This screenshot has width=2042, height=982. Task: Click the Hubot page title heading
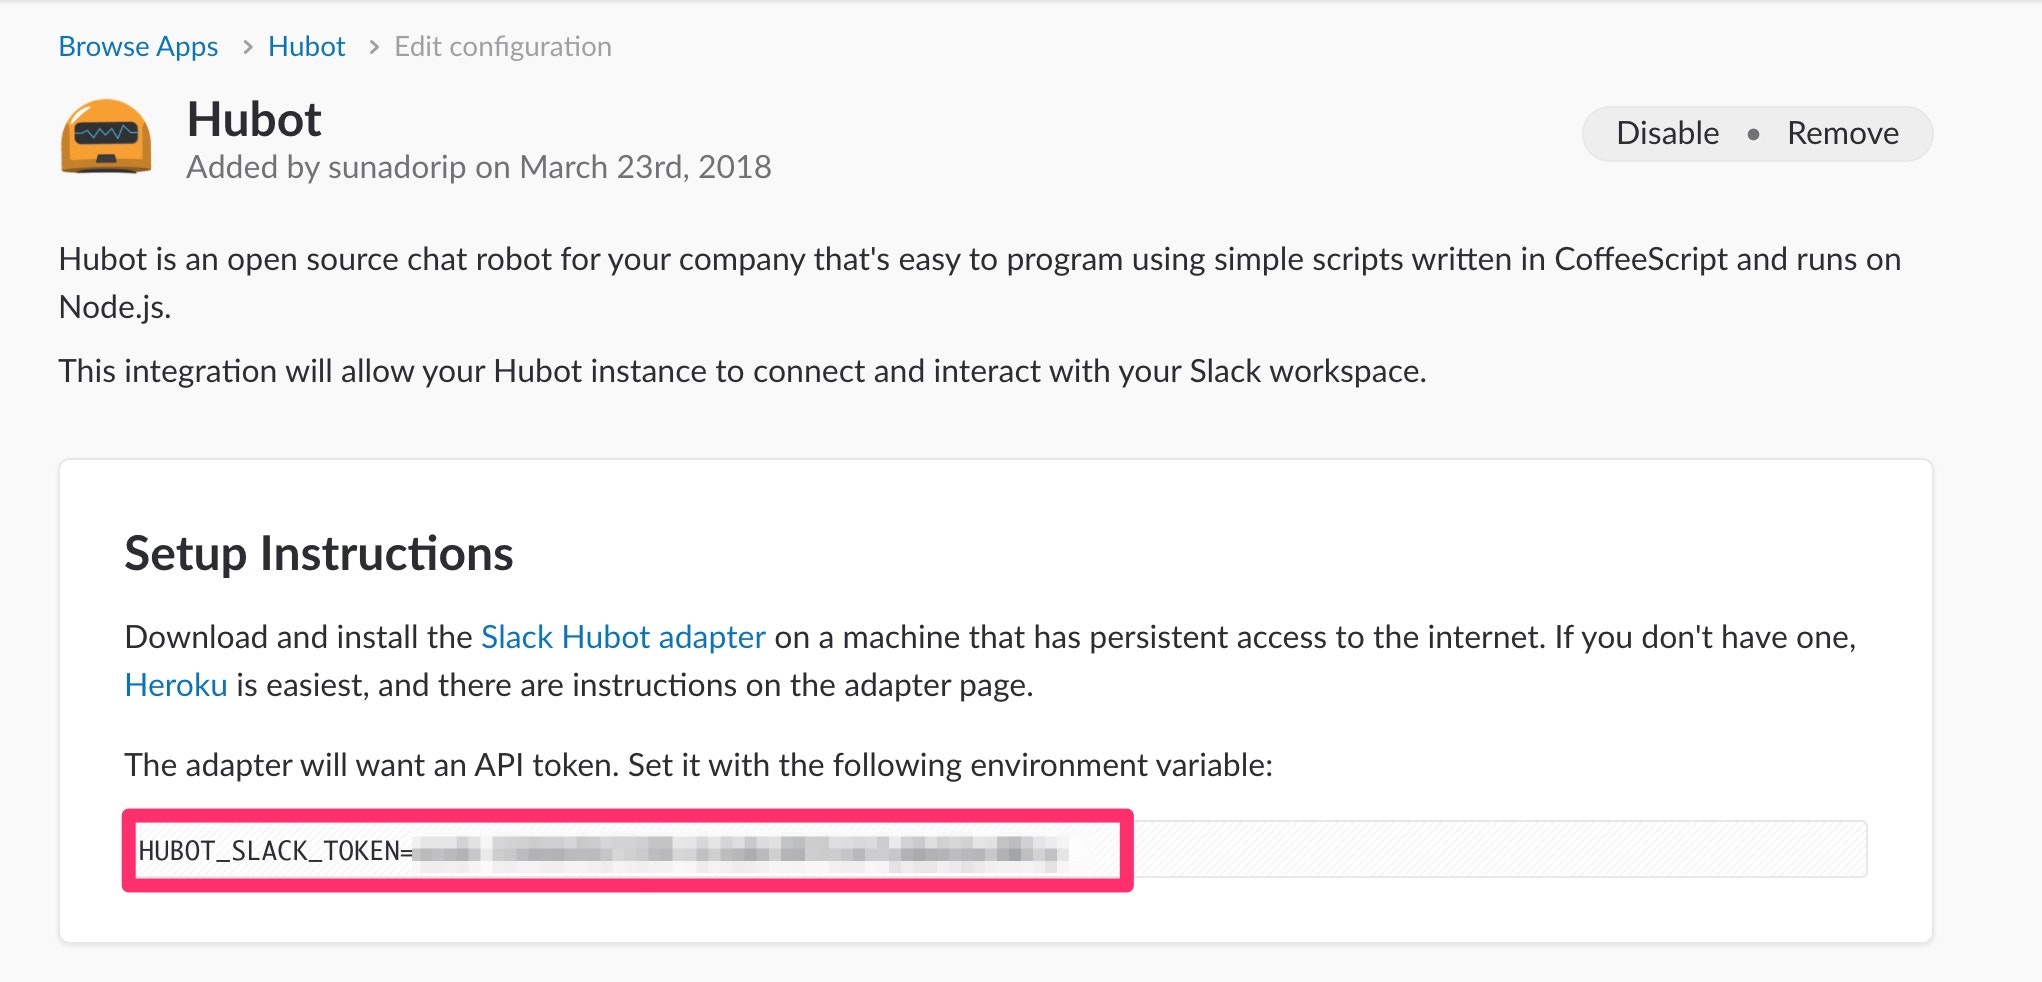coord(254,120)
